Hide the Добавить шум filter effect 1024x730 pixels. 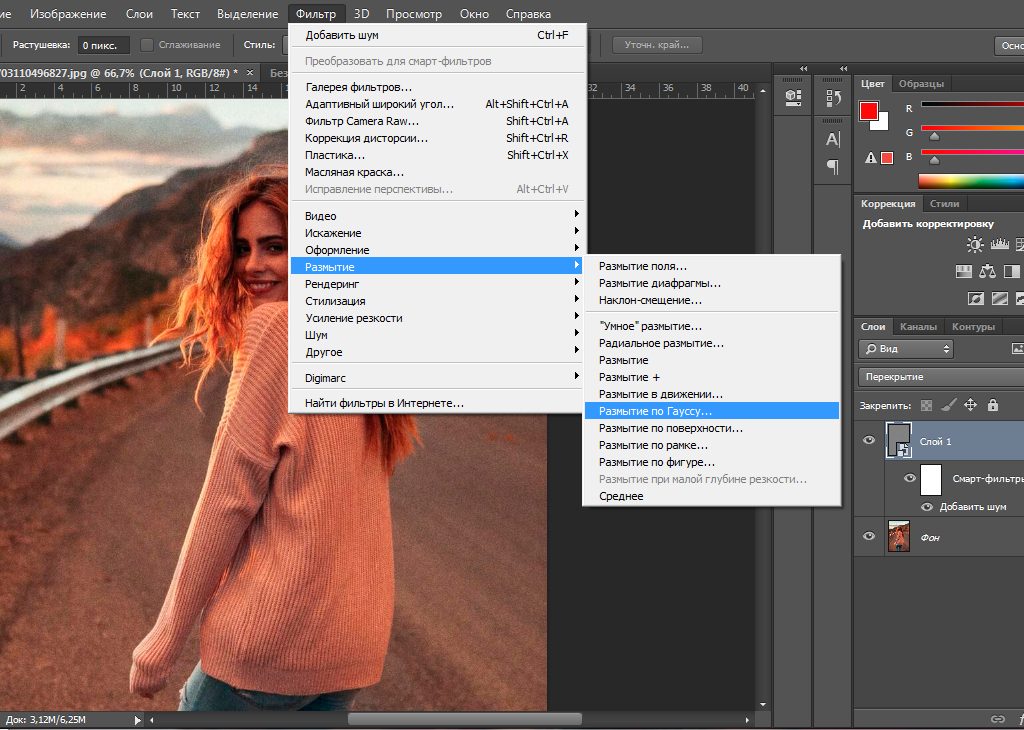click(x=928, y=506)
